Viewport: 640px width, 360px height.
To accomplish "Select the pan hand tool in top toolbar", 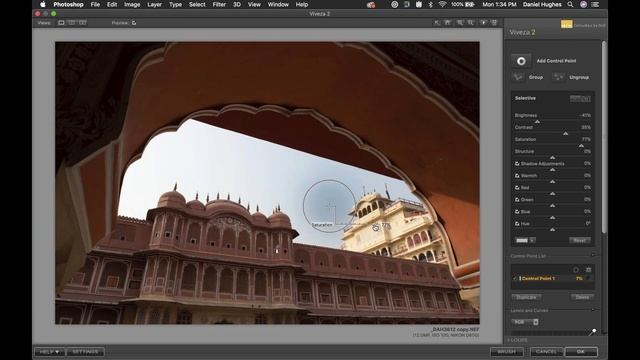I will pos(448,23).
